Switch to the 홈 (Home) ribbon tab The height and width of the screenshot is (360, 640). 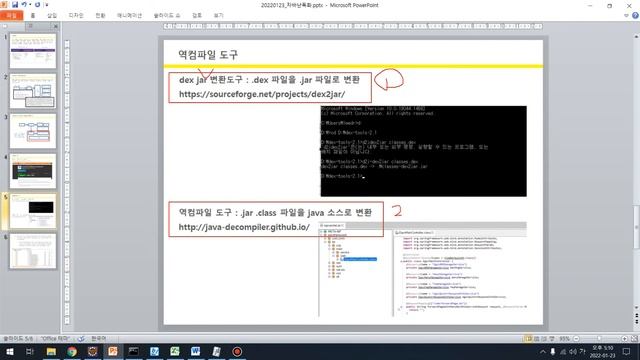33,16
